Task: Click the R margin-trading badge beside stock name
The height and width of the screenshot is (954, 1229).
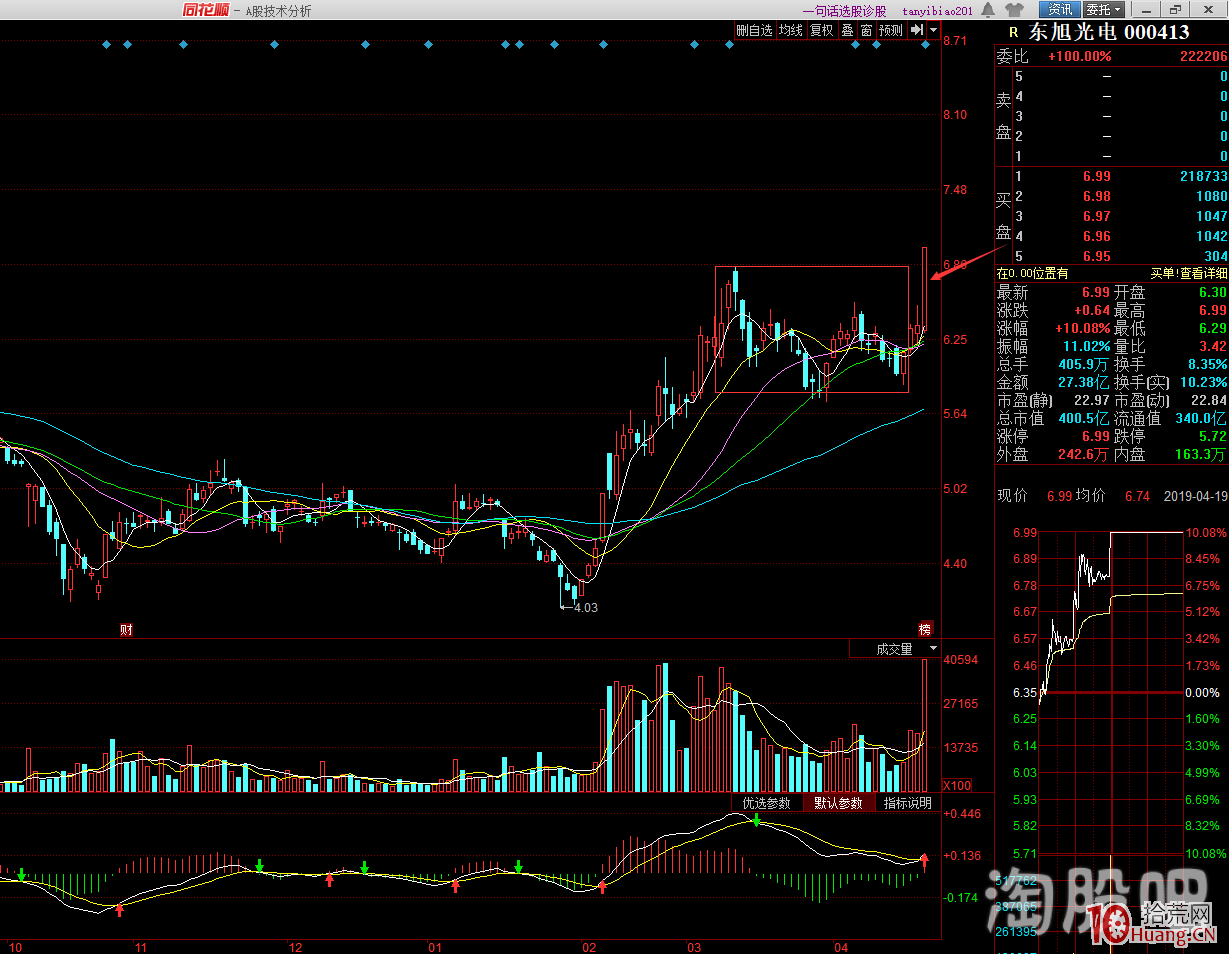Action: tap(1013, 33)
